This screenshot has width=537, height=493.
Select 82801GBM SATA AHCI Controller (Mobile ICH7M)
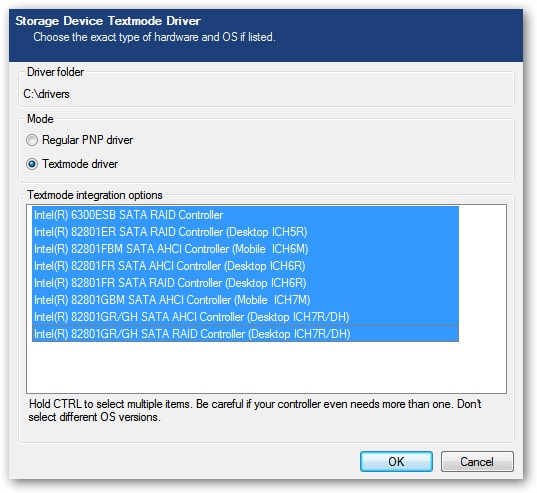pos(245,300)
